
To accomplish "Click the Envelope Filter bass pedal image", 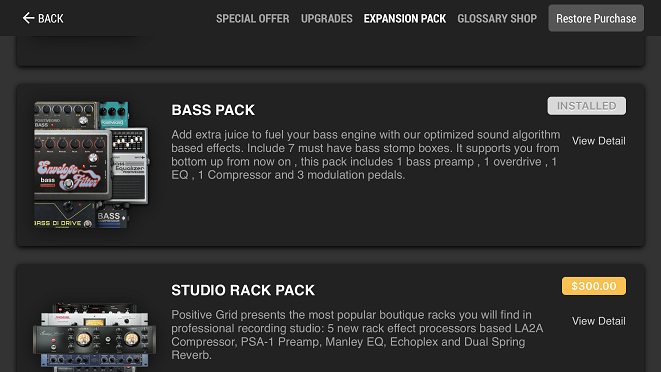I will [x=72, y=164].
